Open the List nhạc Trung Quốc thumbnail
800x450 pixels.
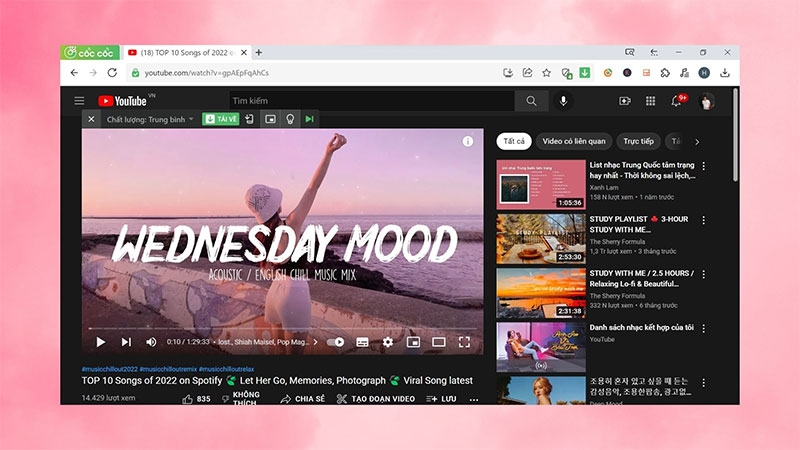coord(541,185)
